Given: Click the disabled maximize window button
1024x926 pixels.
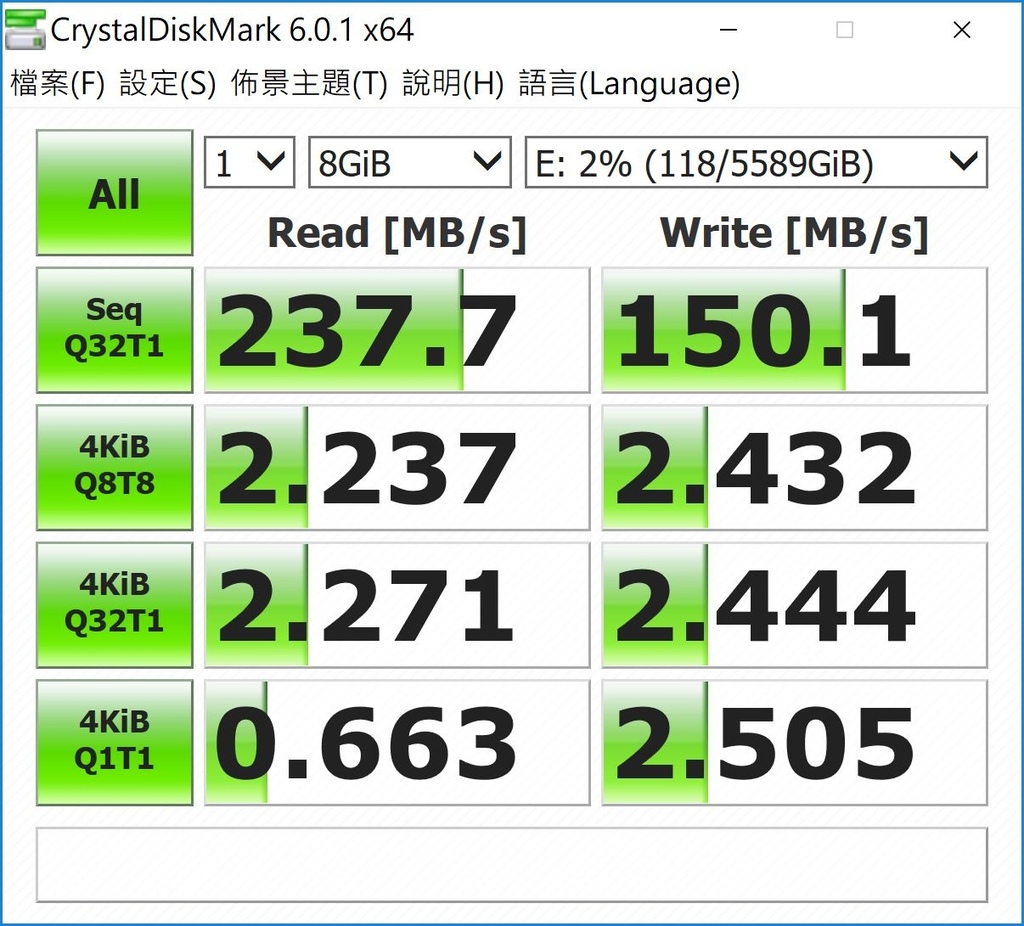Looking at the screenshot, I should [x=844, y=30].
